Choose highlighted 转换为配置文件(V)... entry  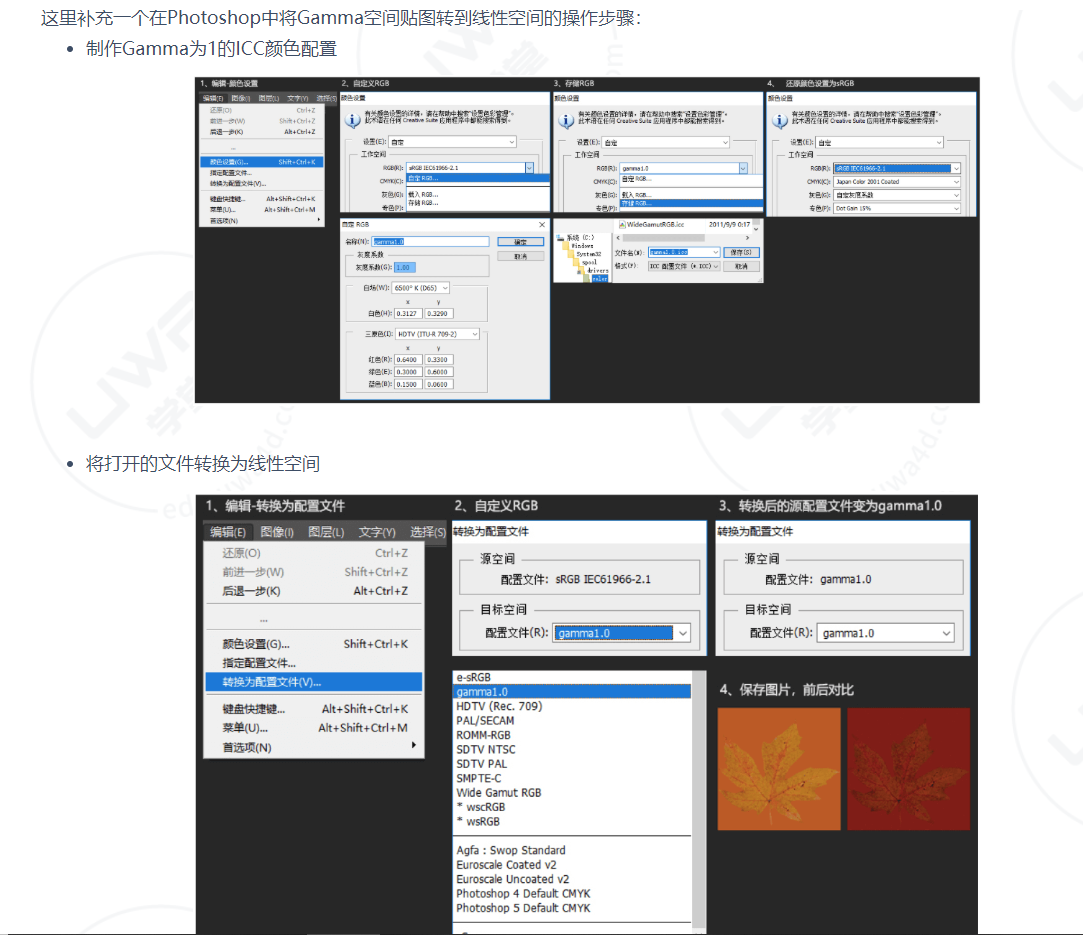314,682
